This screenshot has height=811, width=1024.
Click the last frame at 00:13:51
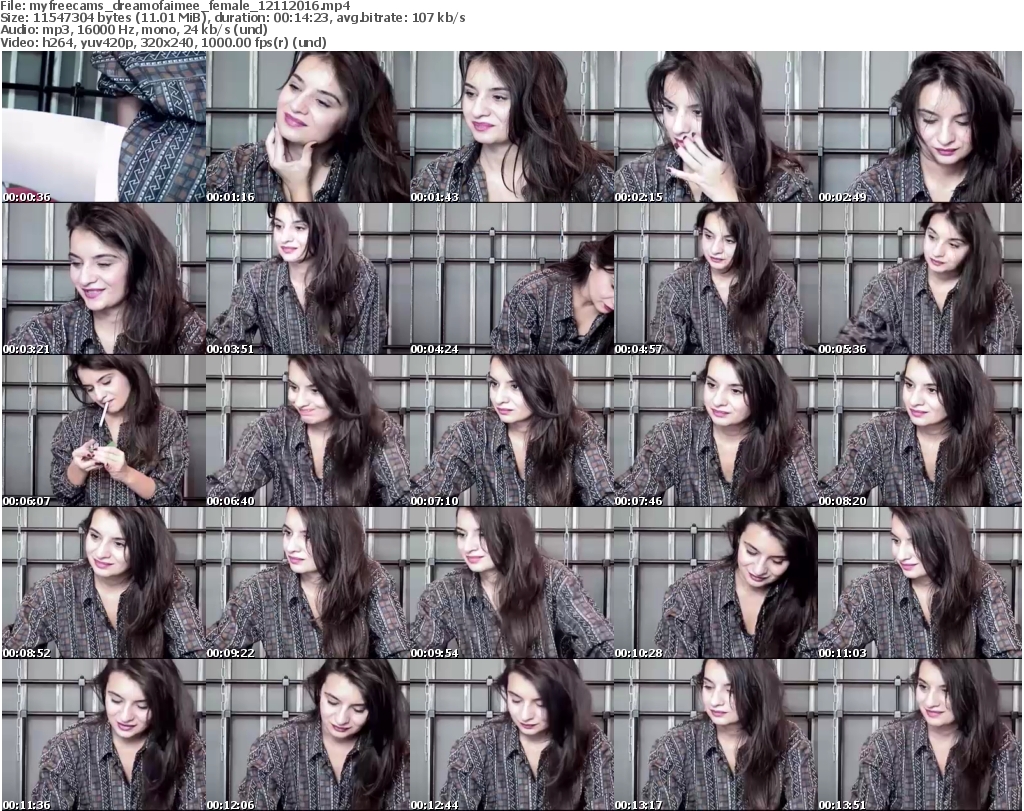click(x=919, y=735)
